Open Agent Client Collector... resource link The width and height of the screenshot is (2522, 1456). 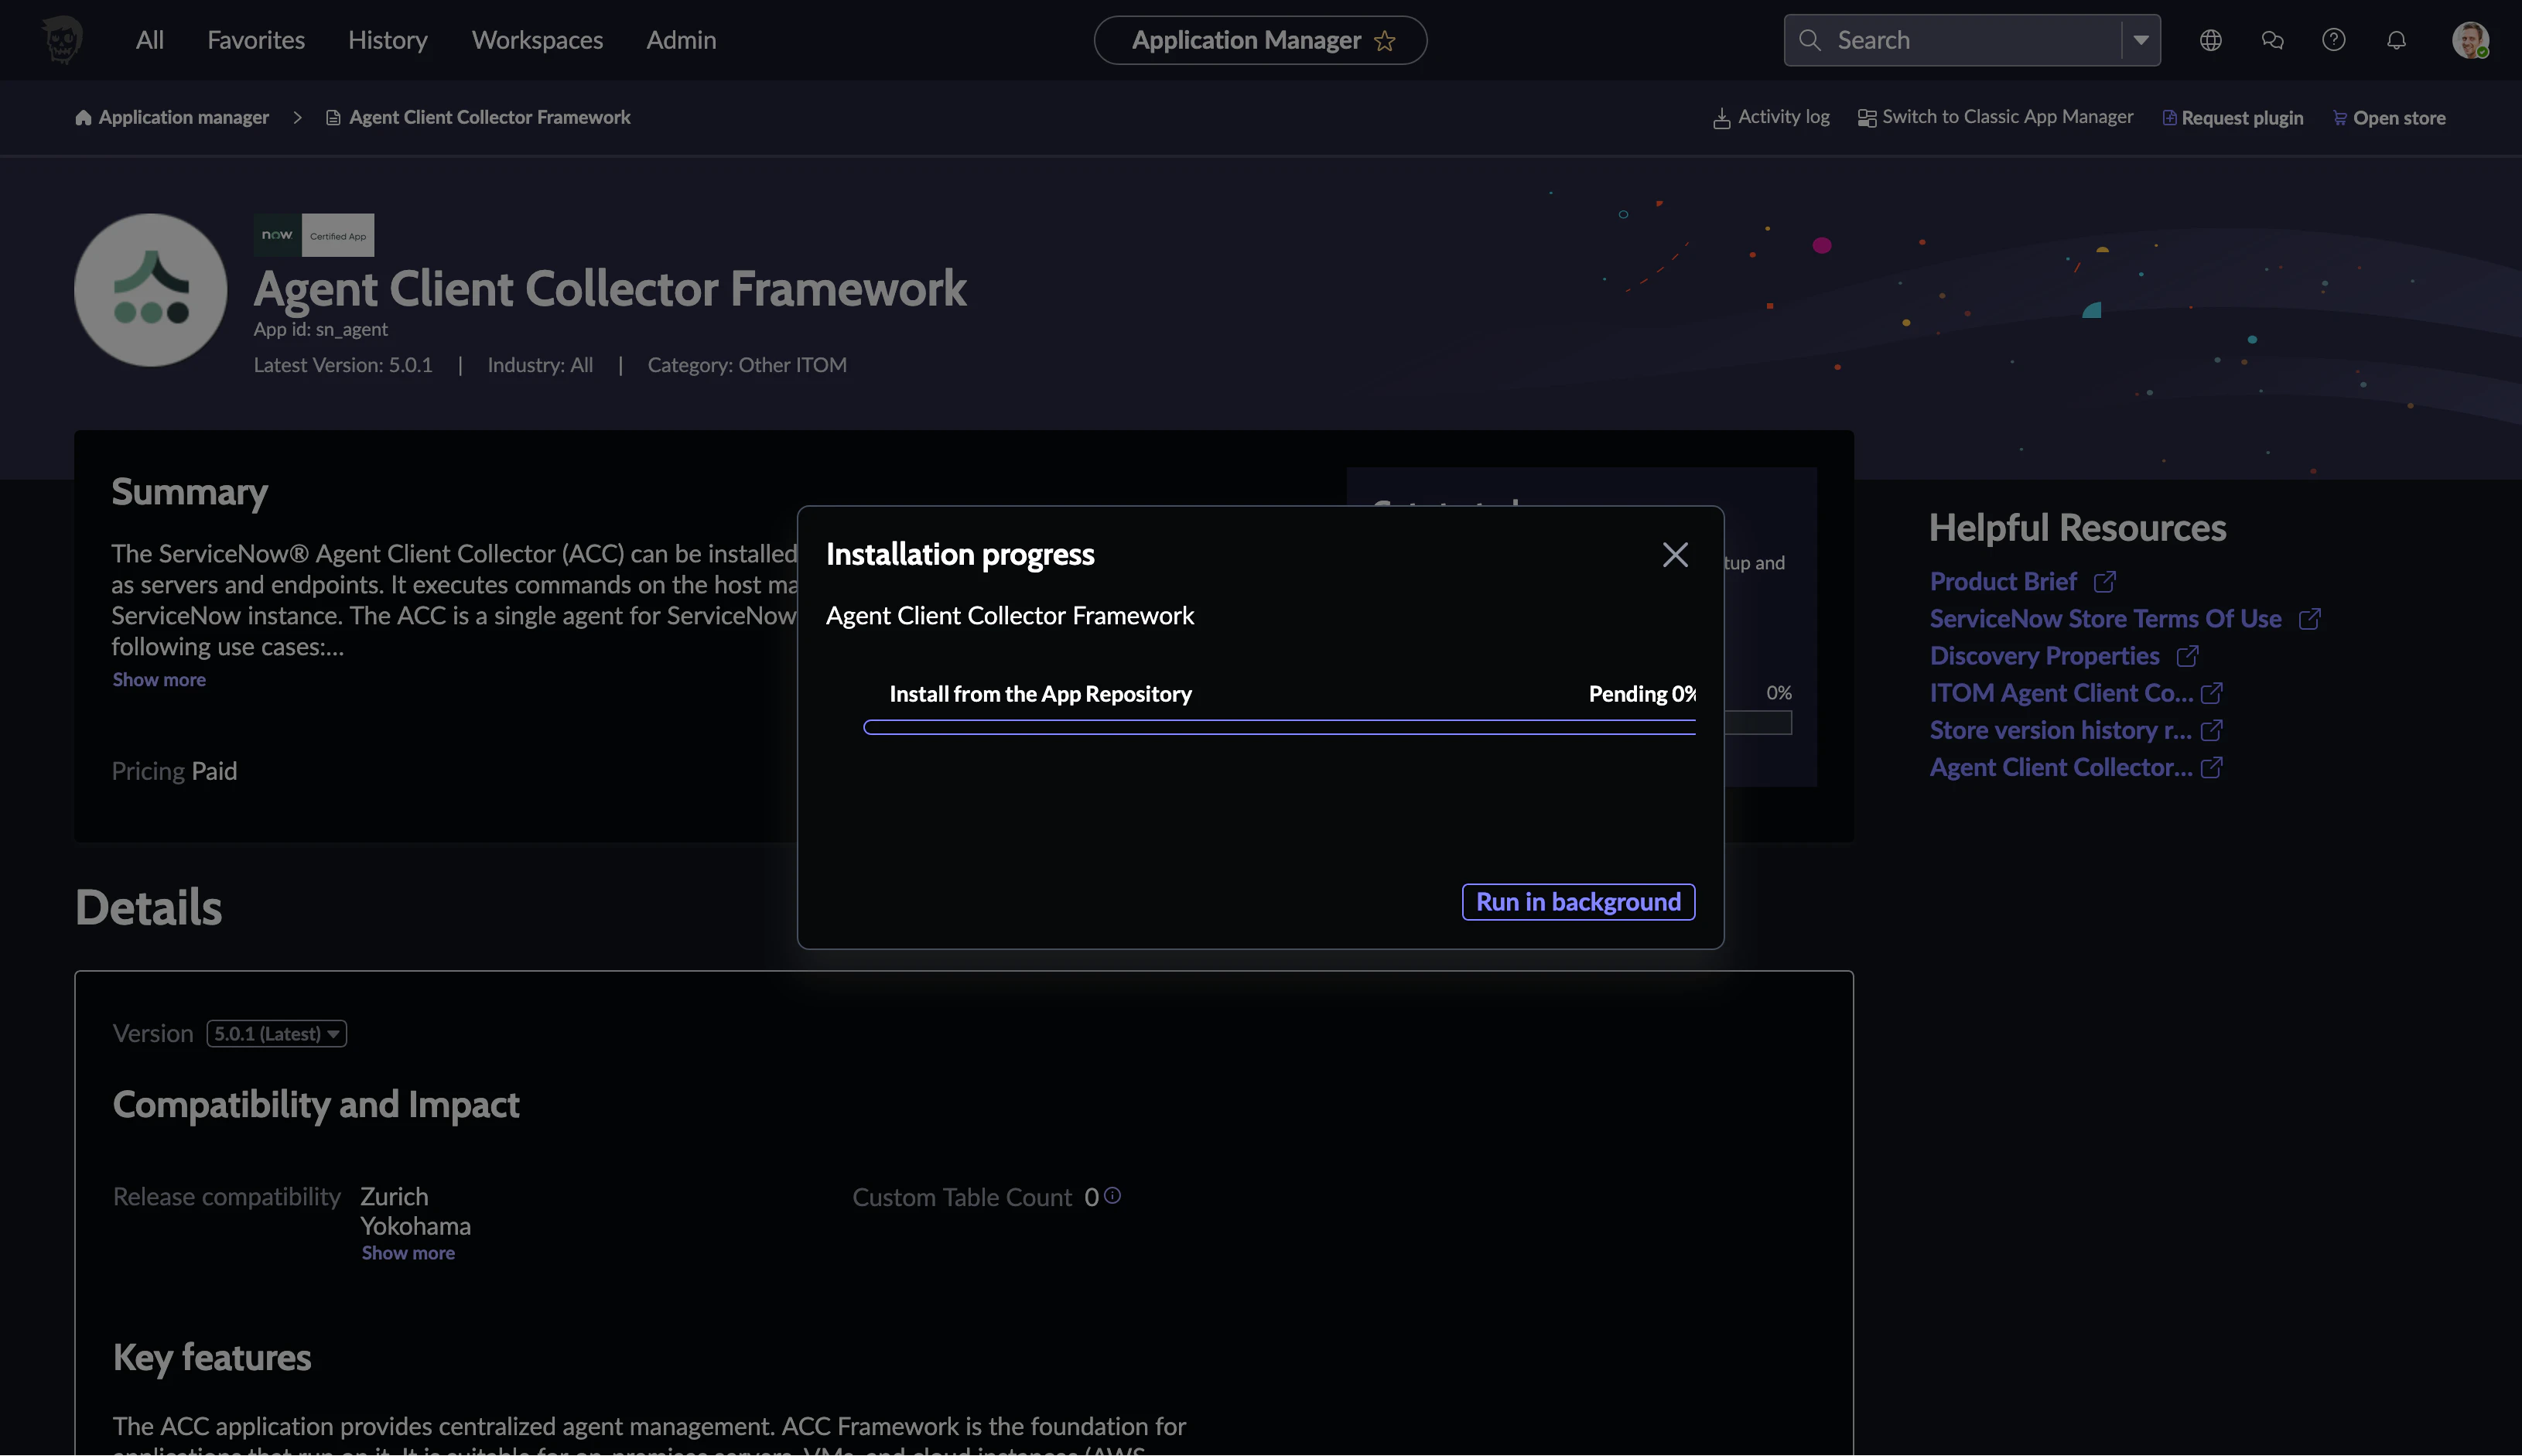[2061, 767]
